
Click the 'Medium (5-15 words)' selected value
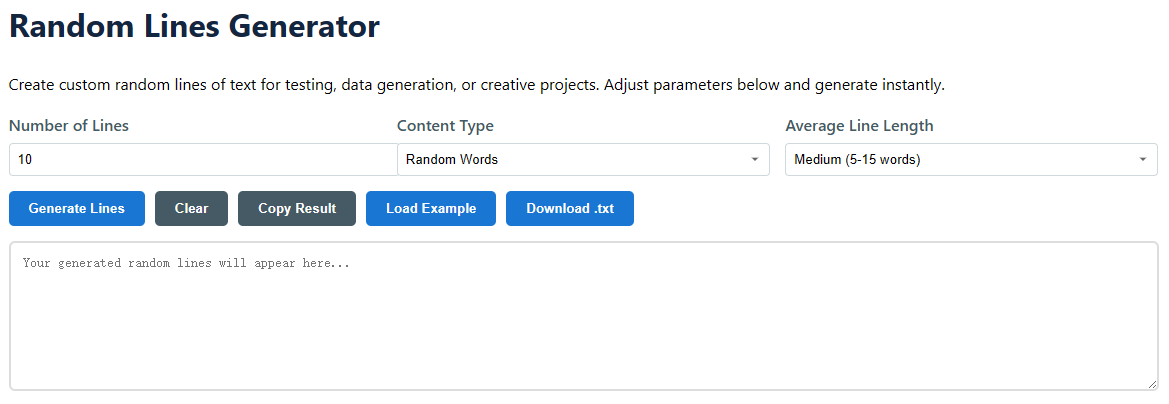point(857,160)
